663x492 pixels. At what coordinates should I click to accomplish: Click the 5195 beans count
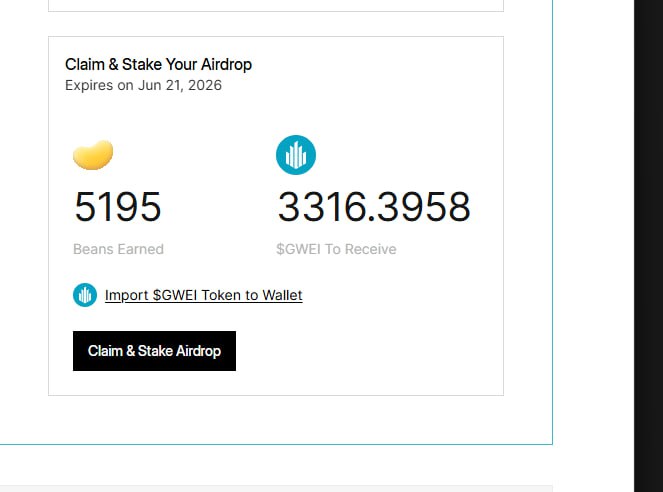click(117, 207)
